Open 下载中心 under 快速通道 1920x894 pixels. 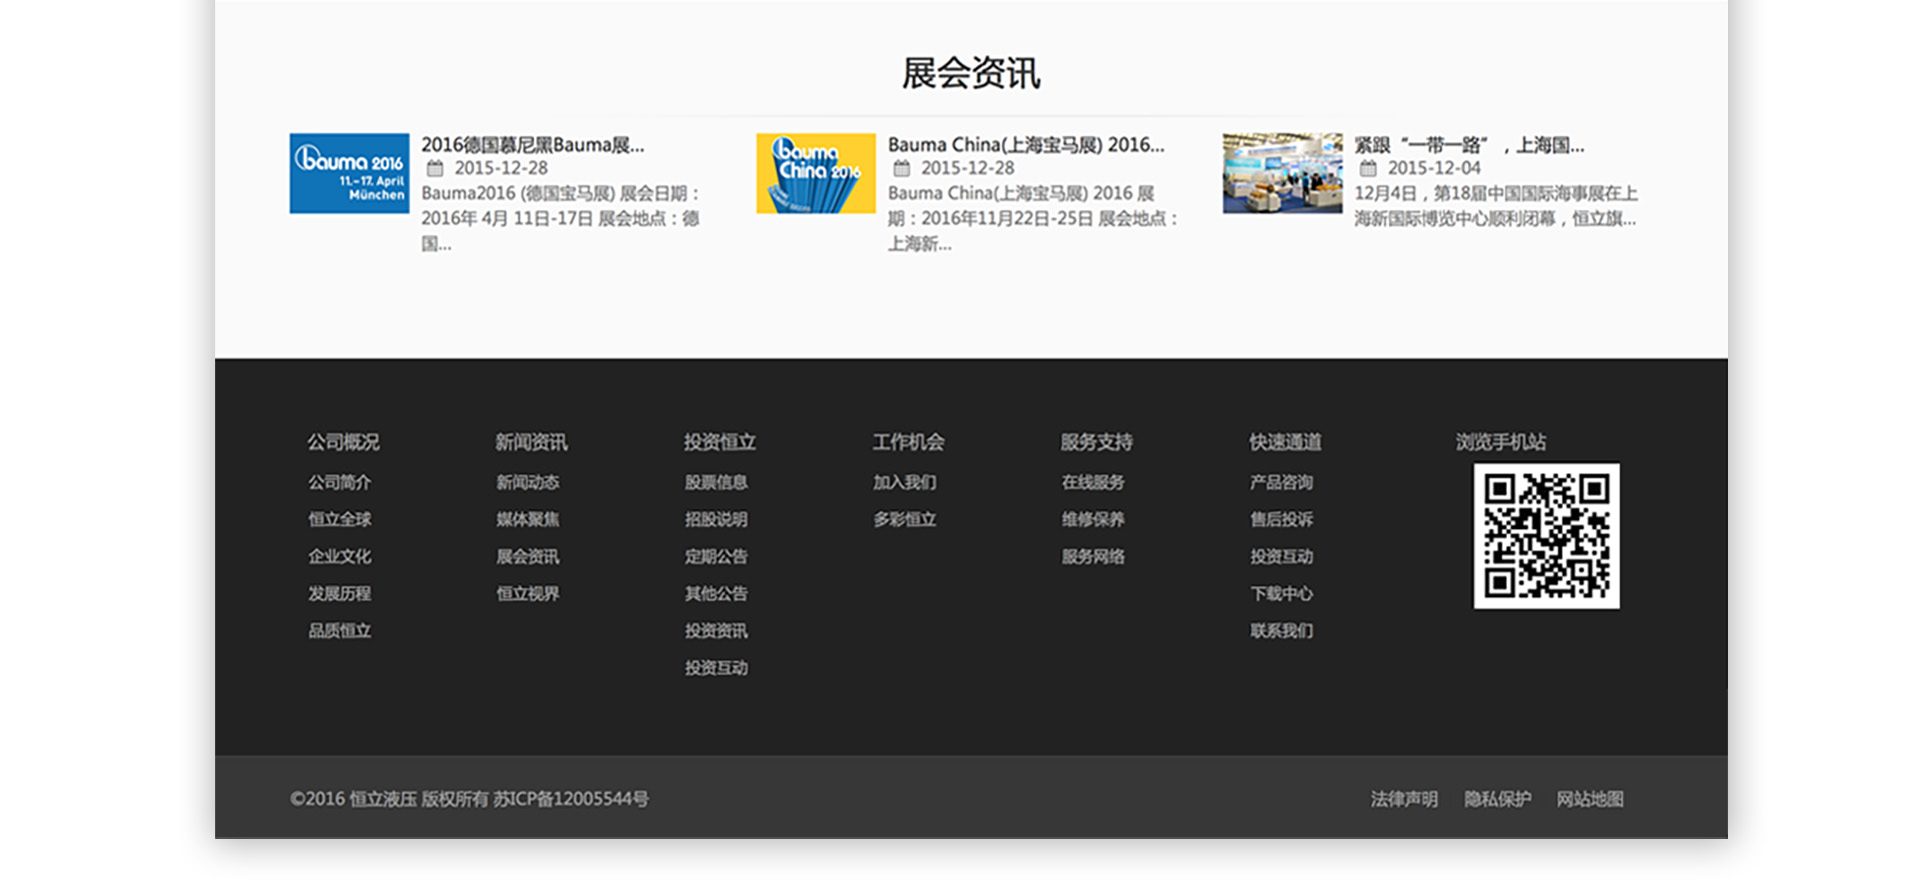click(x=1281, y=593)
